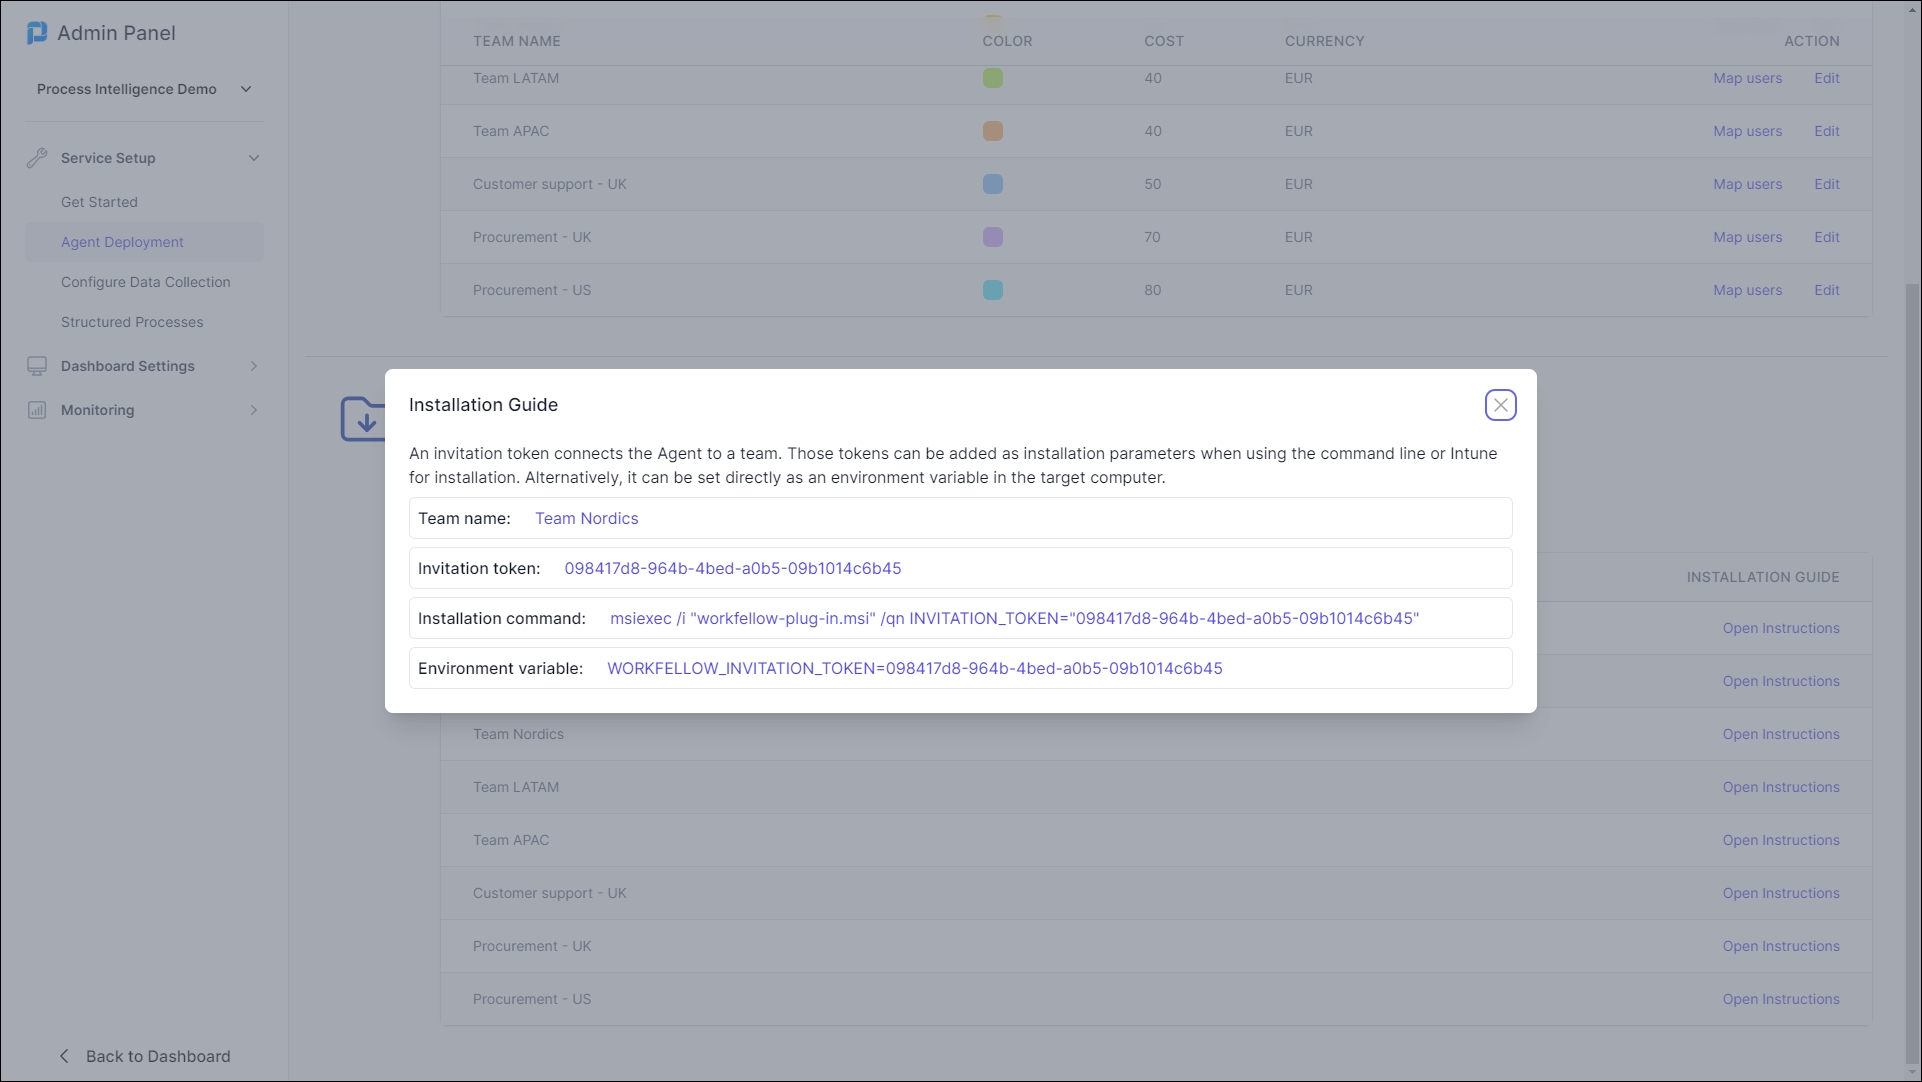
Task: Expand the Dashboard Settings chevron
Action: click(x=254, y=366)
